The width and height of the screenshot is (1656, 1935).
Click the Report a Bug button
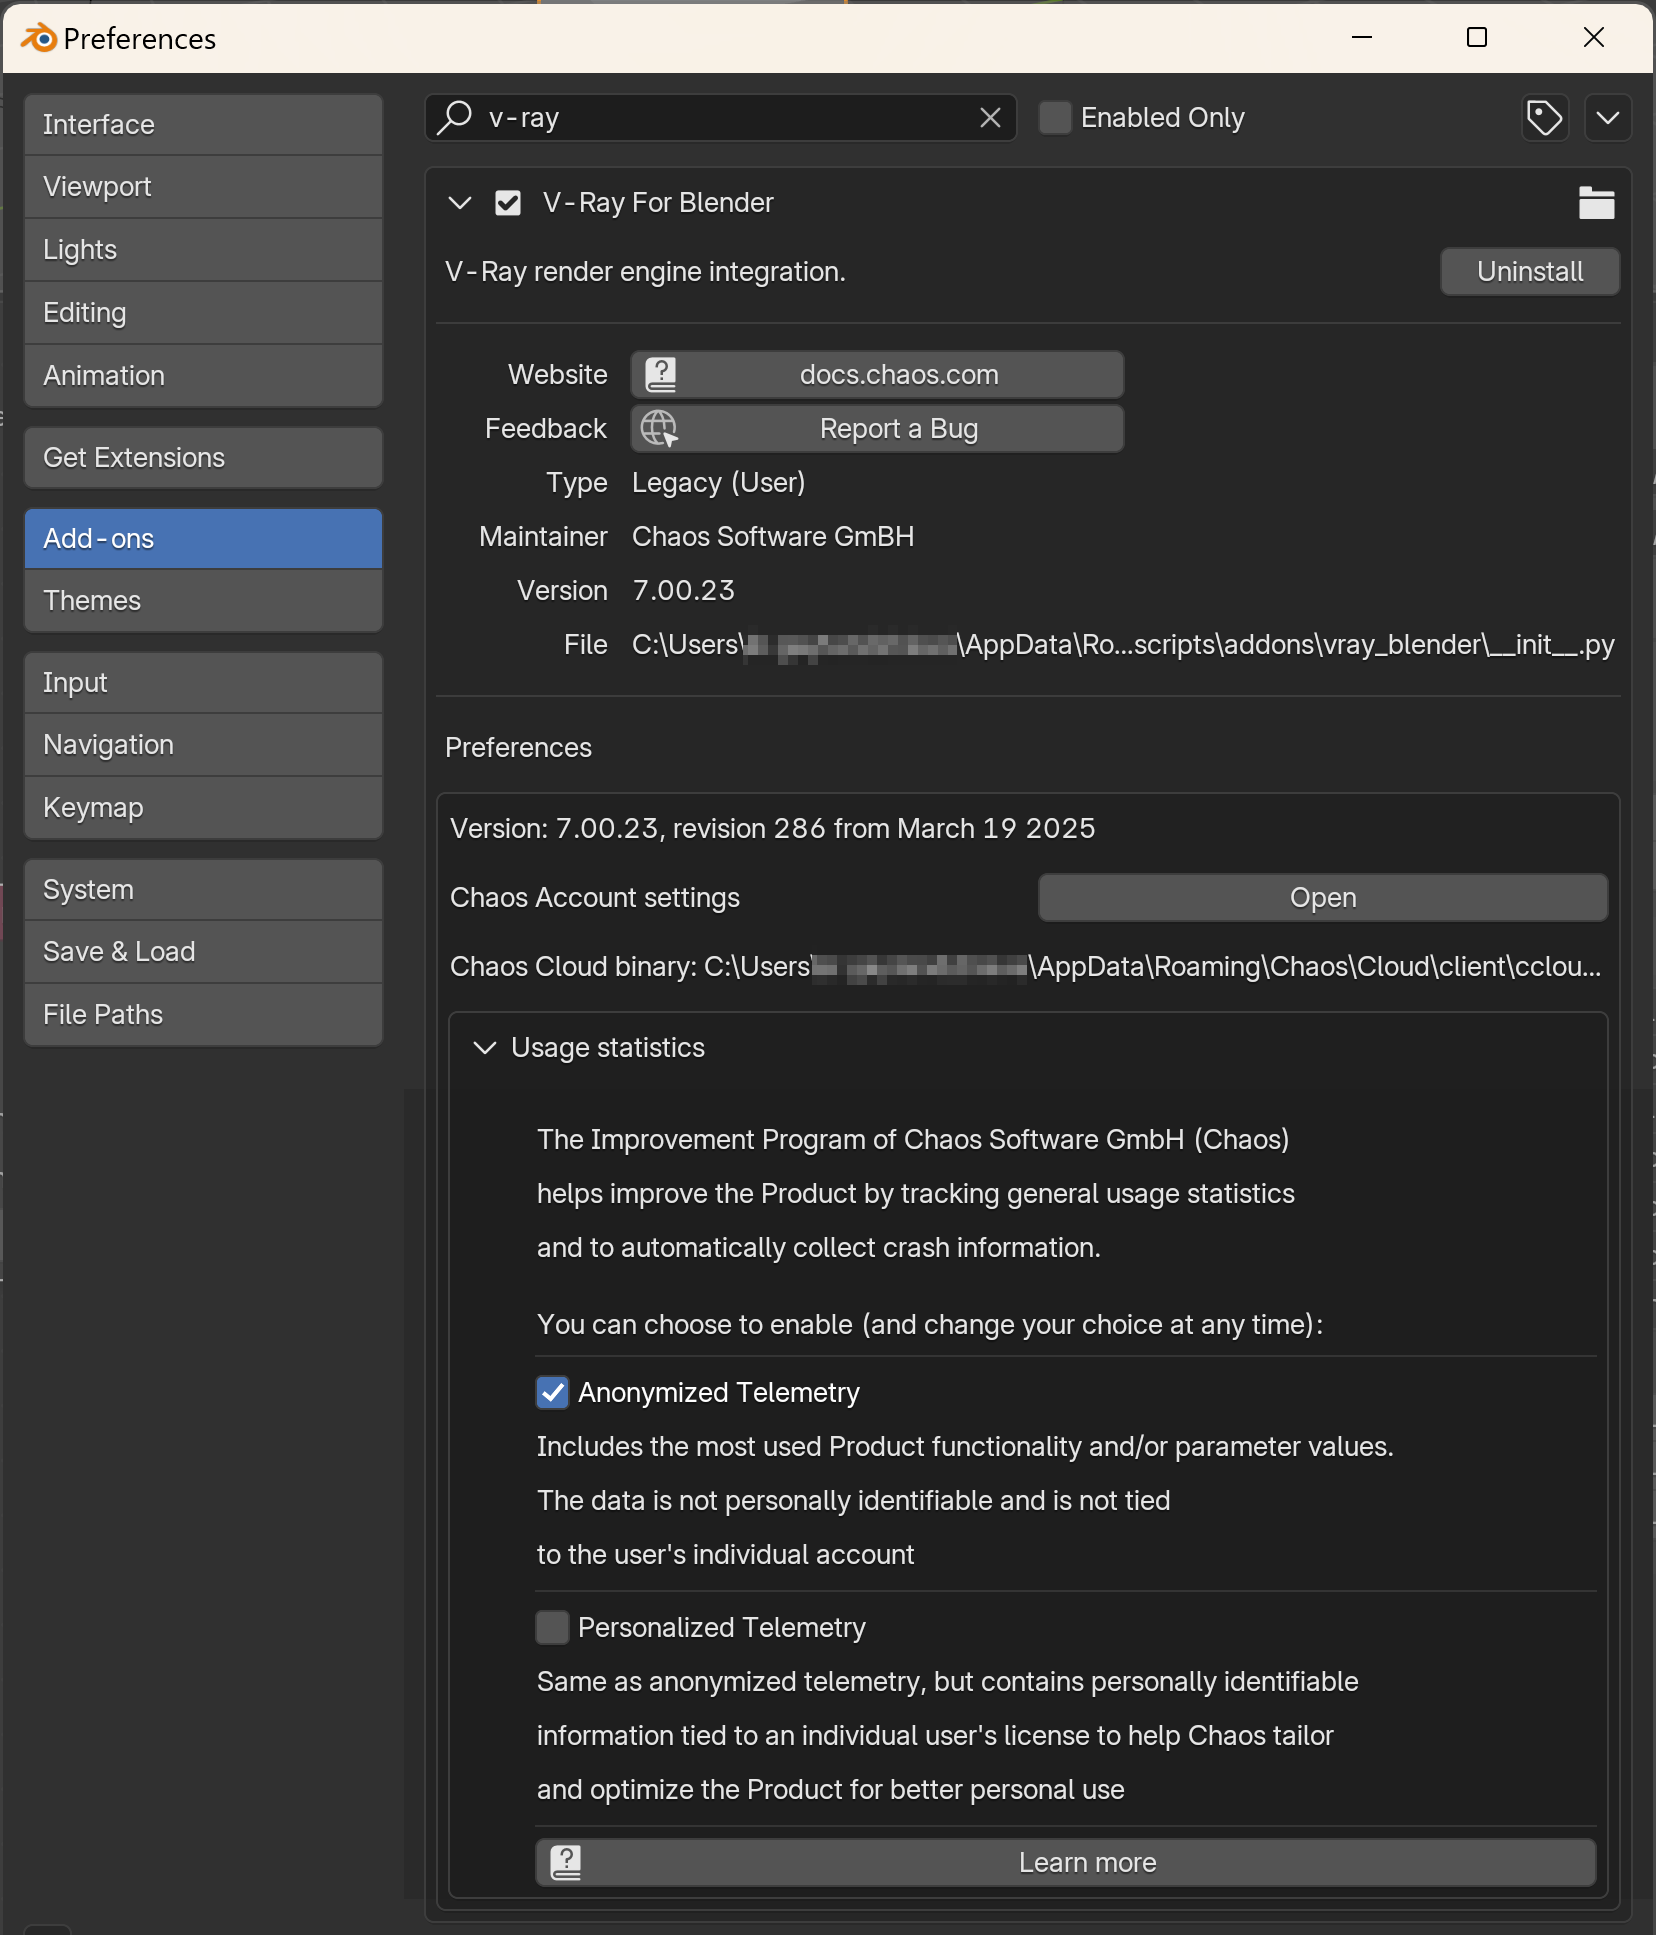point(877,429)
